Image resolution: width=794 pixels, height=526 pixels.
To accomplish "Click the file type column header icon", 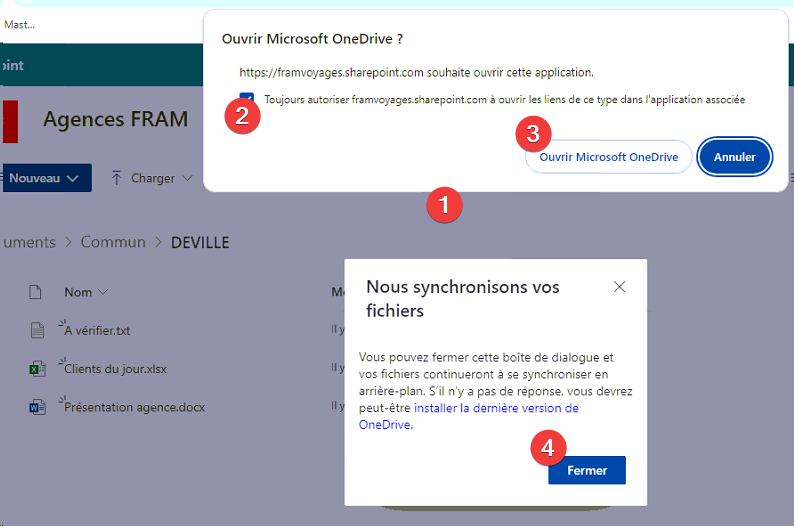I will (35, 292).
